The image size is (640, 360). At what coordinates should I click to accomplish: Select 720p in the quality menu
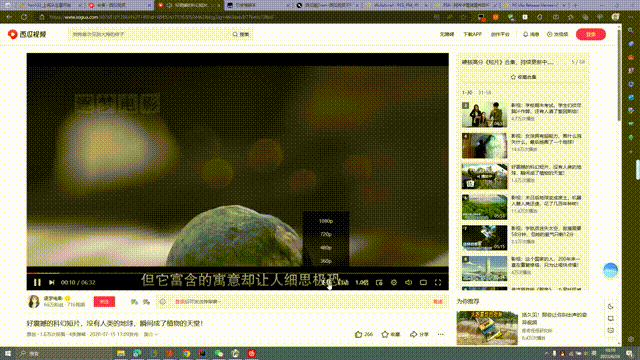pyautogui.click(x=326, y=234)
